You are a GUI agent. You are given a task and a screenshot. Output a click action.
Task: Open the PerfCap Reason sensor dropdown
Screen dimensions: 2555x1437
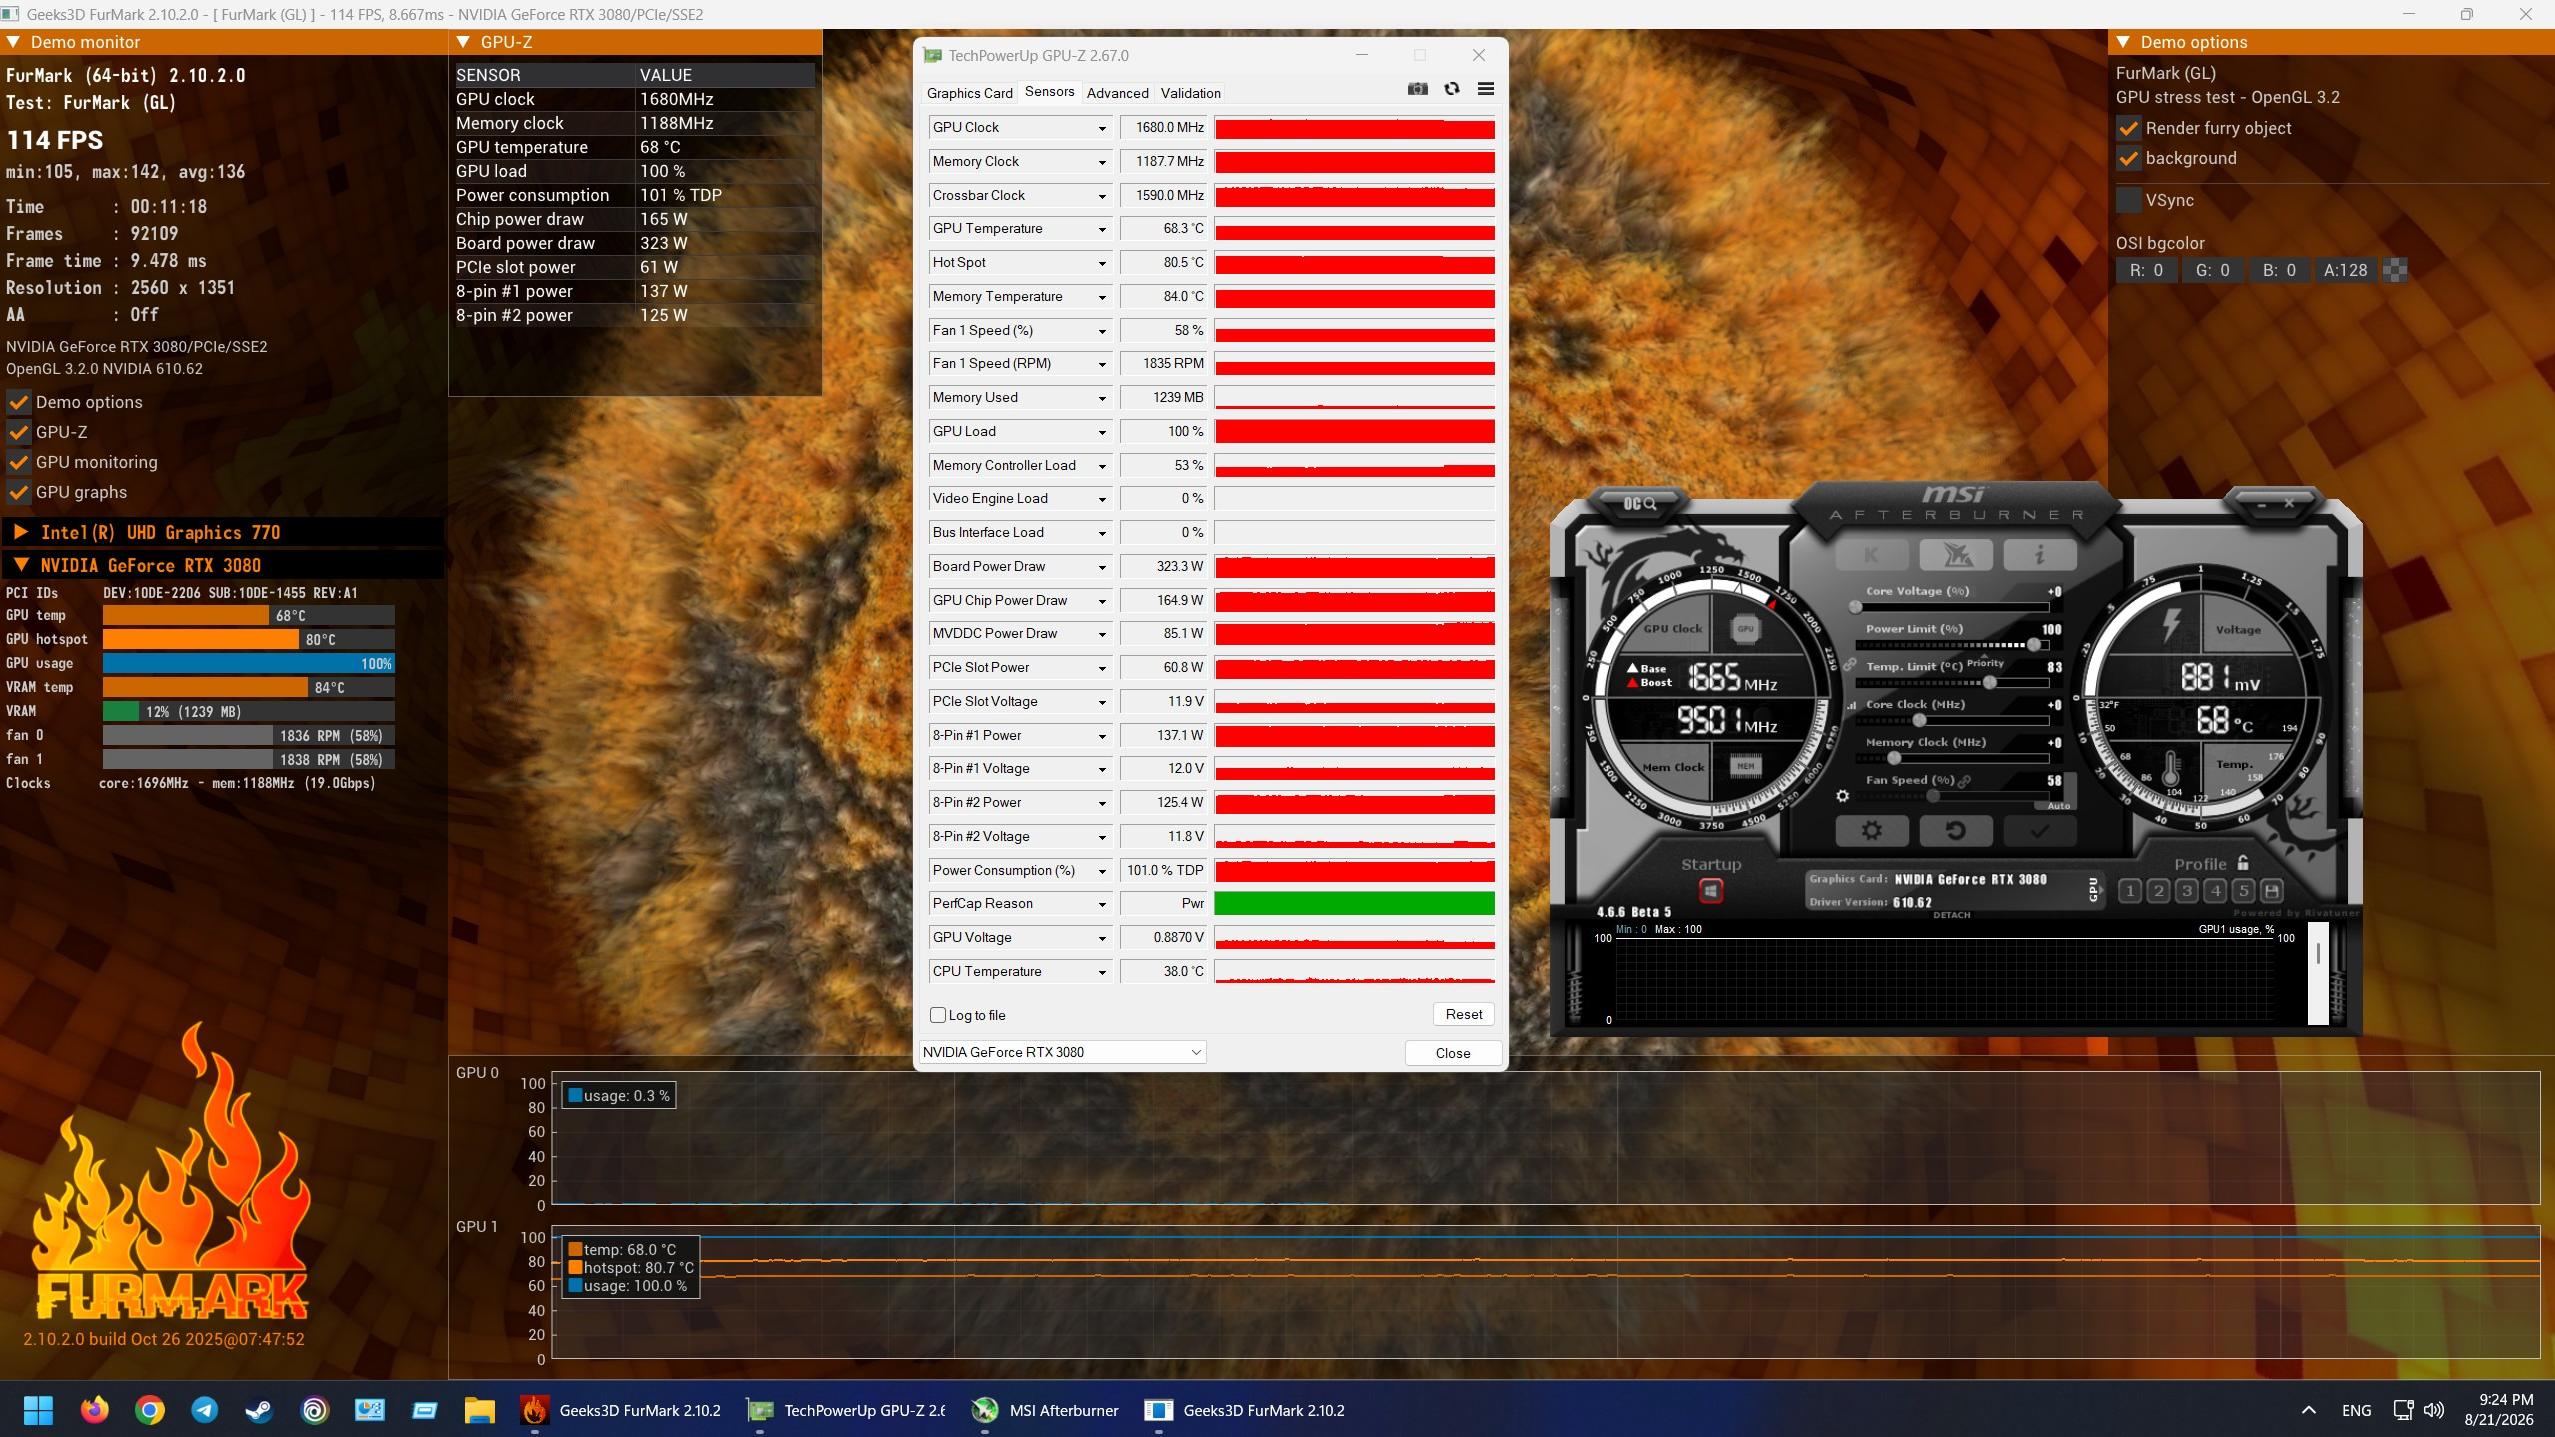click(1102, 904)
